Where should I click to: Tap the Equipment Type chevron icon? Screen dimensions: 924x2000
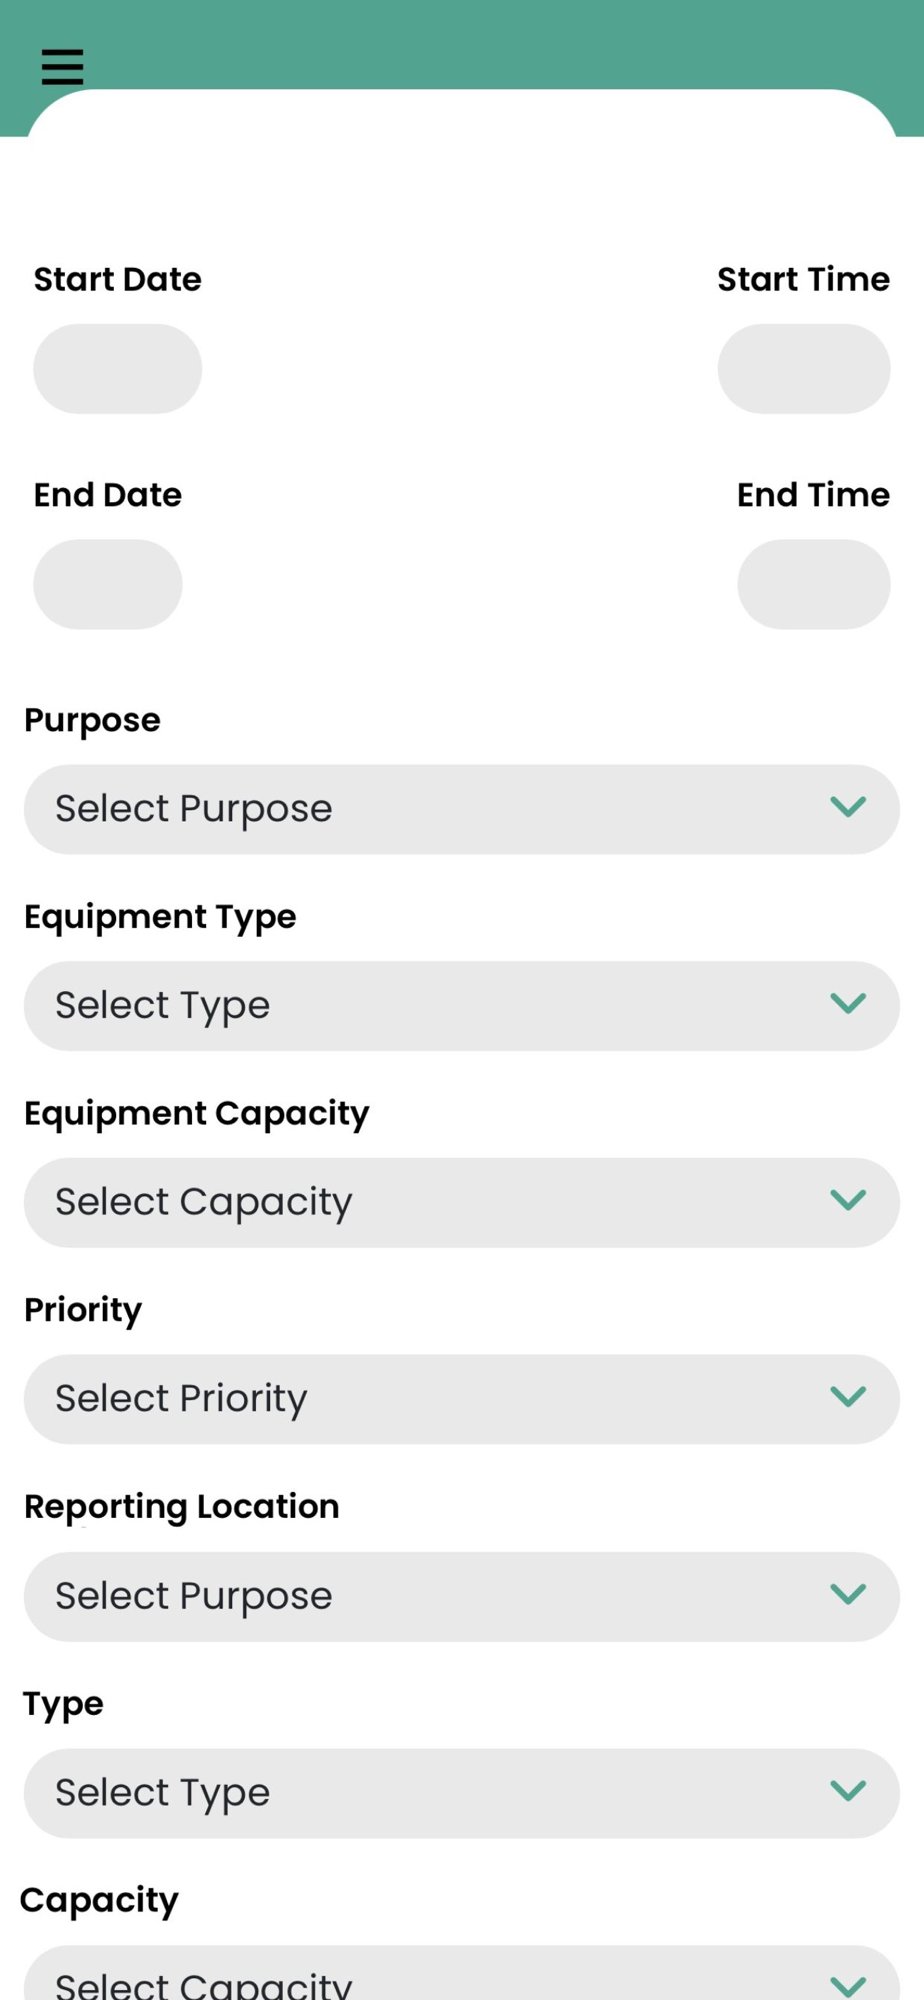pyautogui.click(x=848, y=1004)
